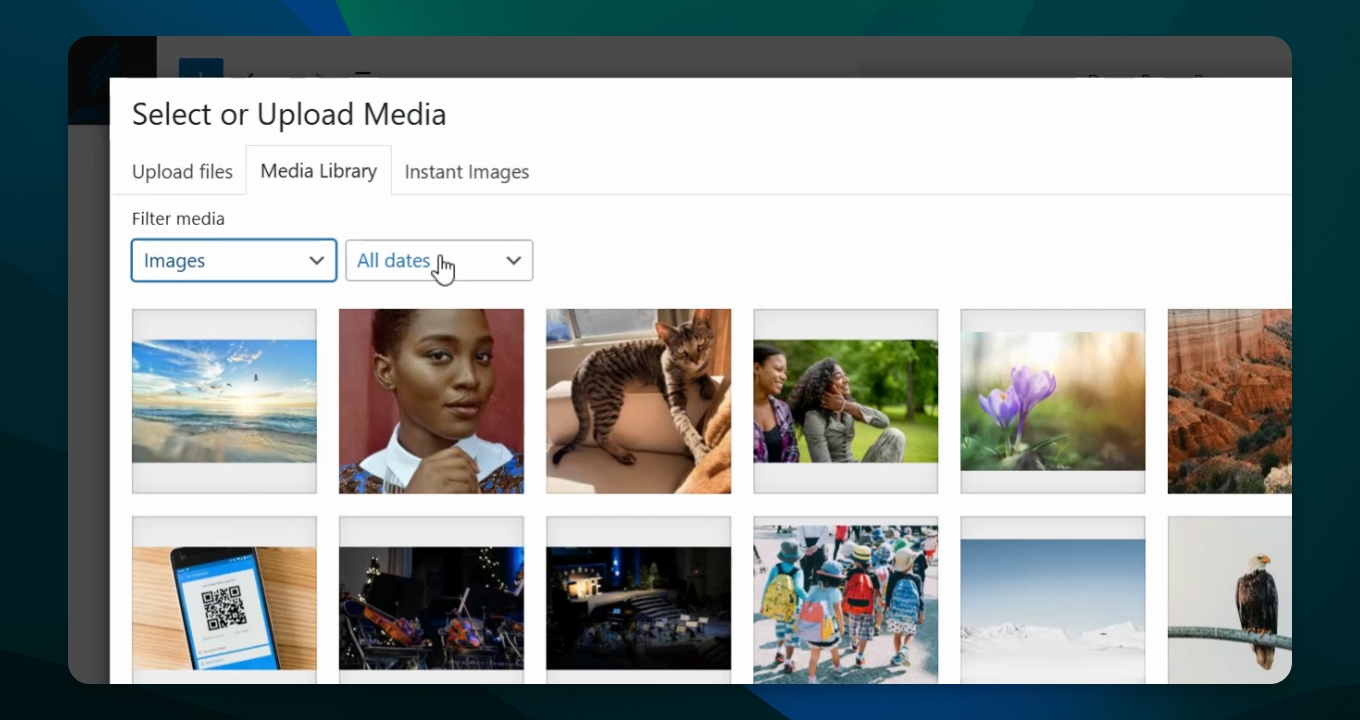
Task: Pick the snowy mountain landscape thumbnail
Action: 1053,600
